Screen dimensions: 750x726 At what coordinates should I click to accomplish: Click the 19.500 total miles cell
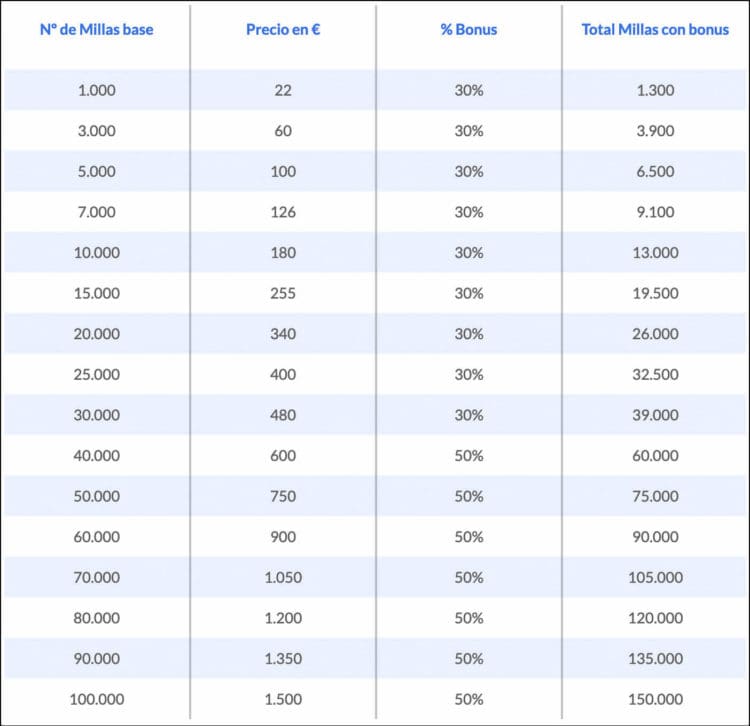coord(655,293)
